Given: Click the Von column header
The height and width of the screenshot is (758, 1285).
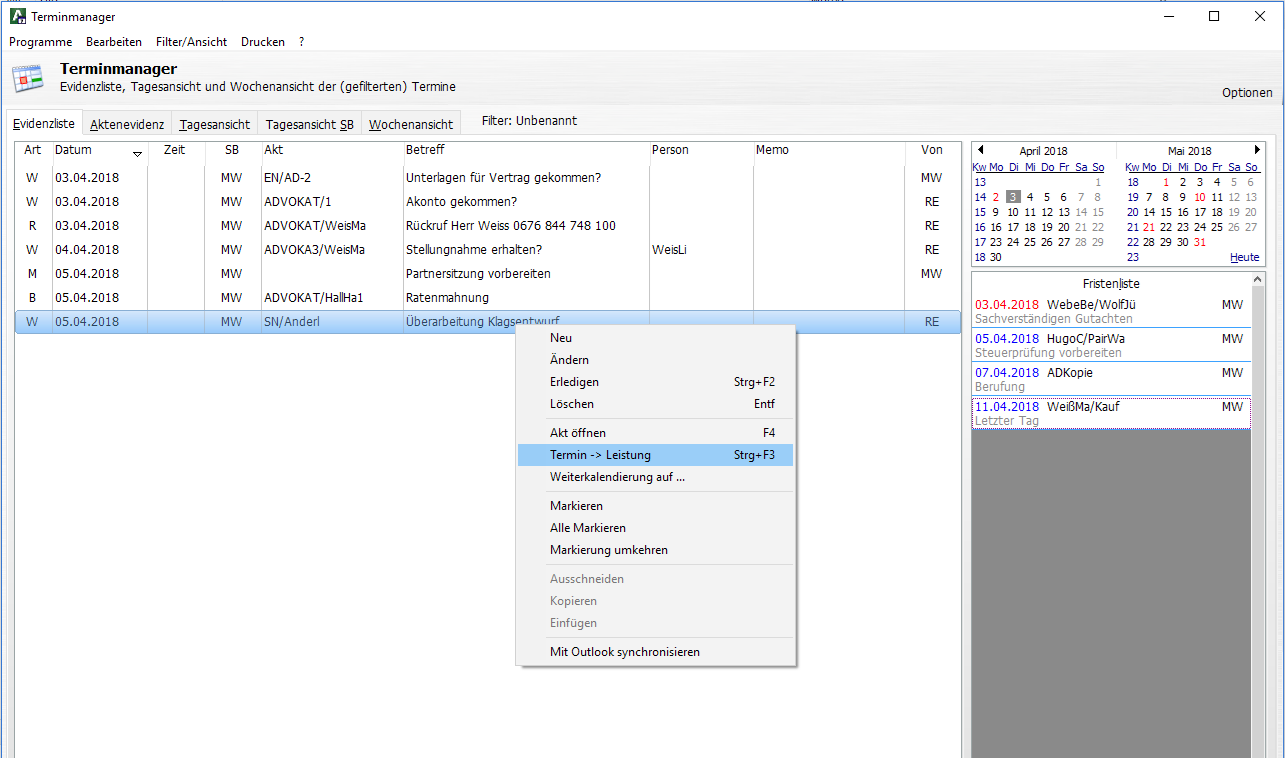Looking at the screenshot, I should pos(932,150).
